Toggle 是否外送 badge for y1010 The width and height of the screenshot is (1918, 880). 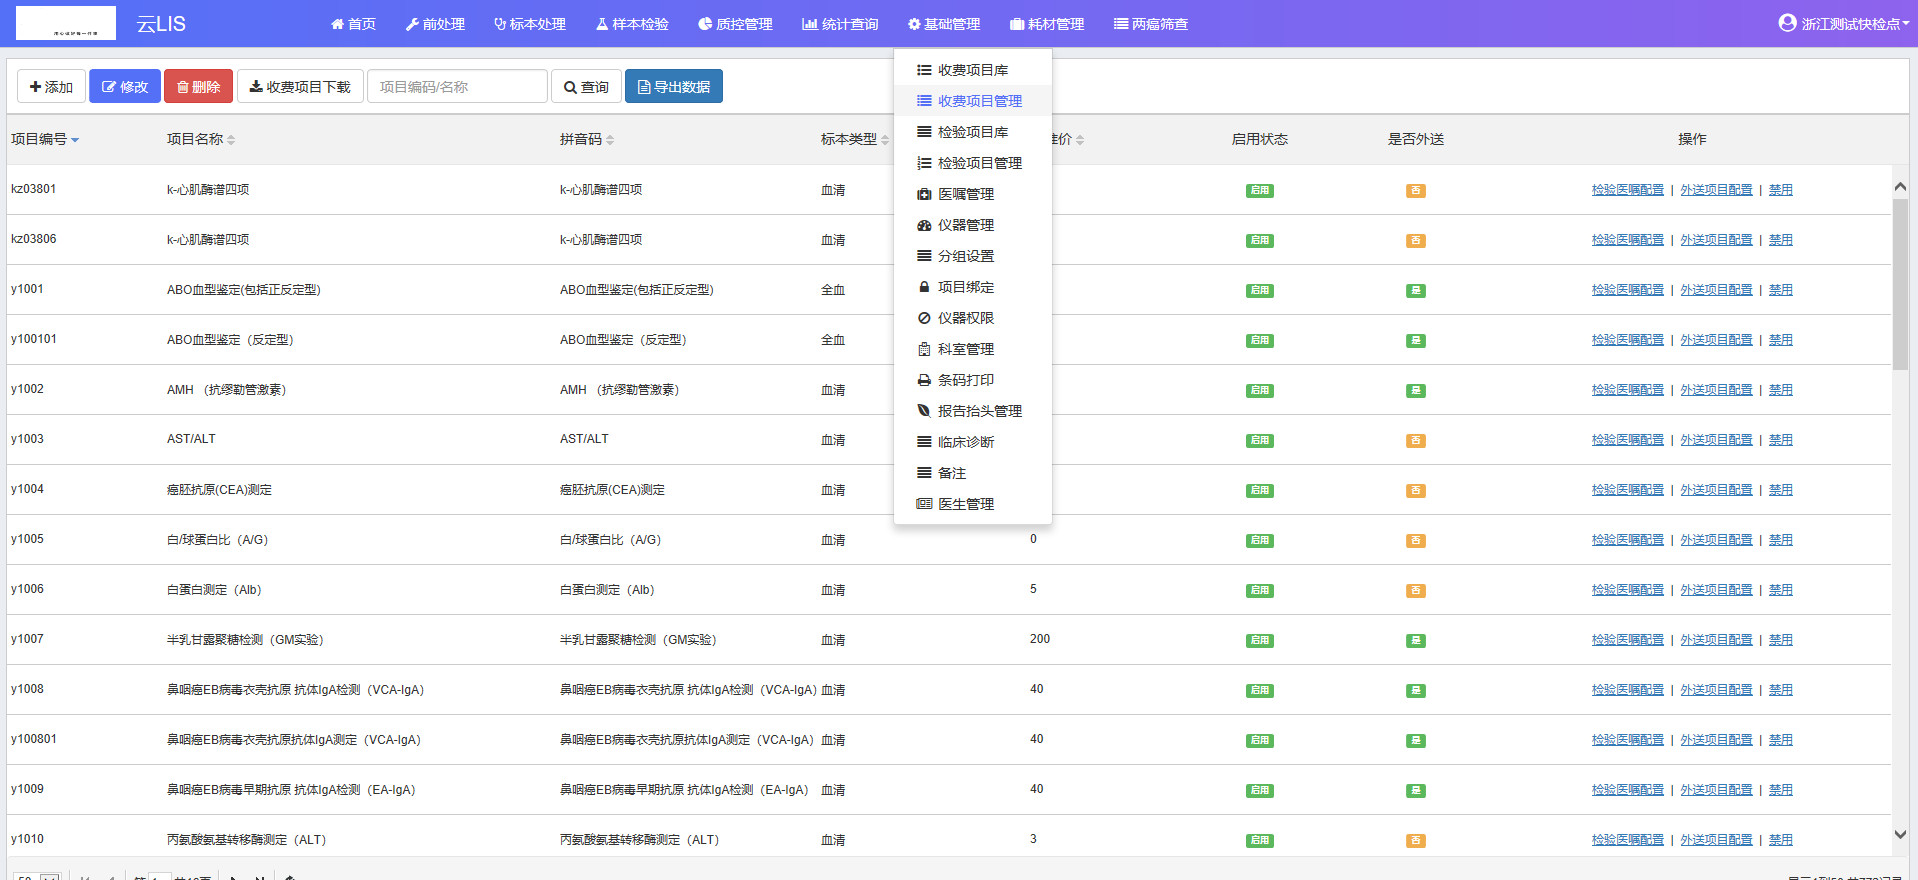[x=1415, y=840]
